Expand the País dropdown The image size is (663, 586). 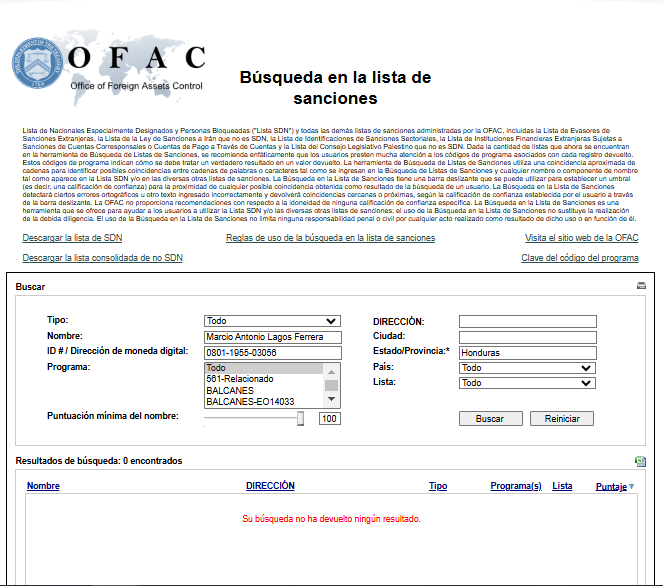[527, 368]
